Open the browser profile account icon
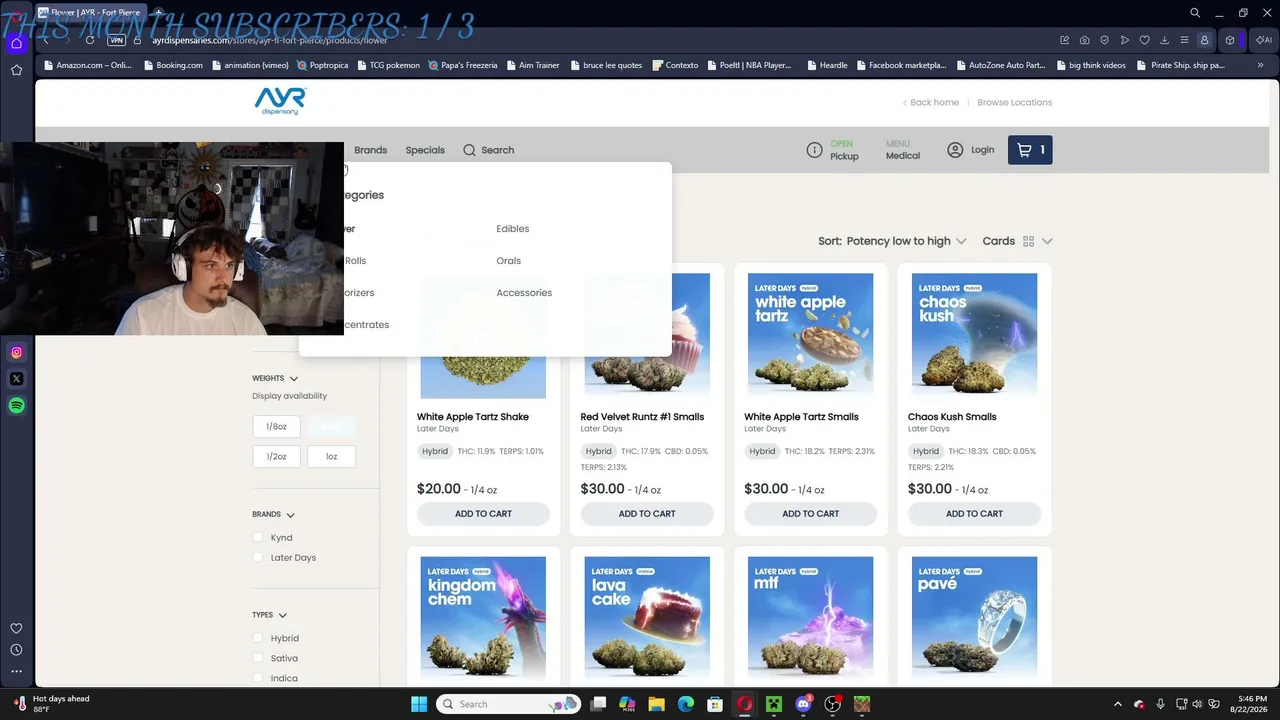Viewport: 1280px width, 720px height. pos(1205,40)
